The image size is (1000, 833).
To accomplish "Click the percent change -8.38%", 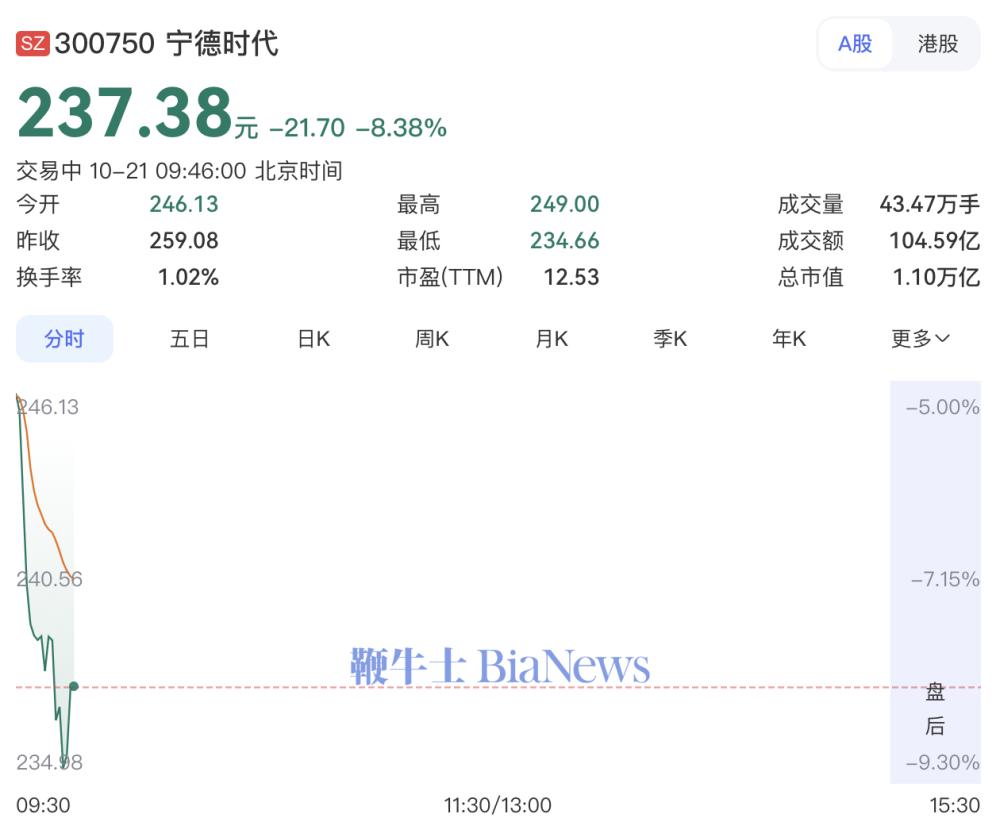I will click(x=401, y=128).
